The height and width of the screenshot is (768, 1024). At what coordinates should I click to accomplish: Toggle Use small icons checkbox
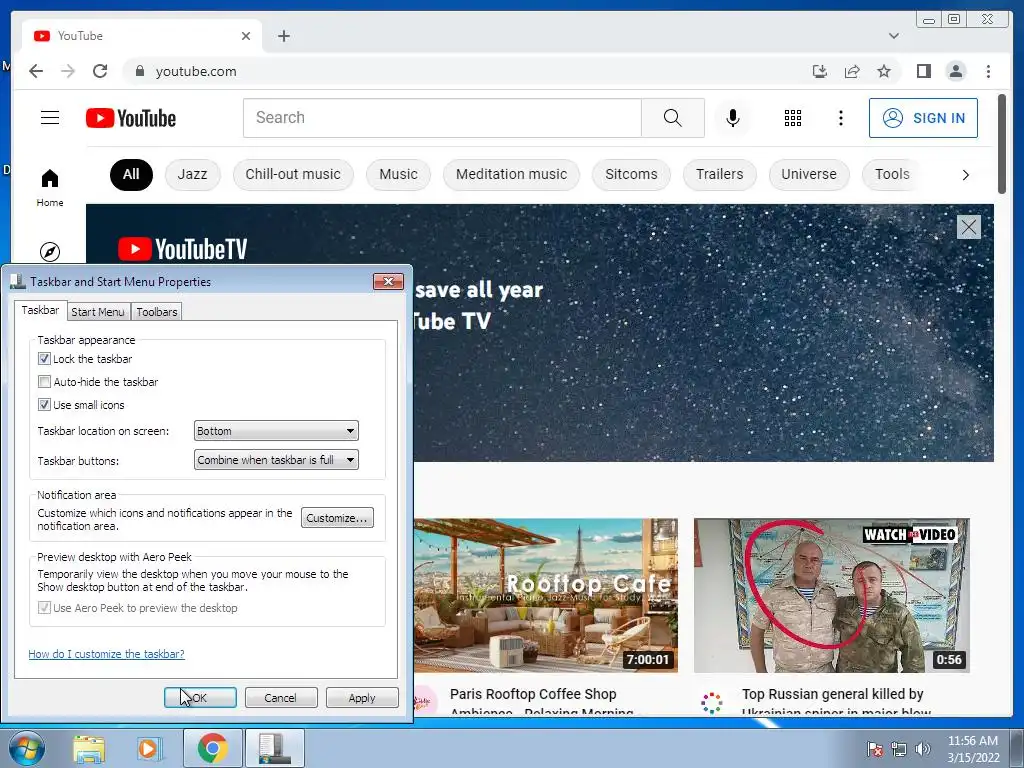click(44, 405)
